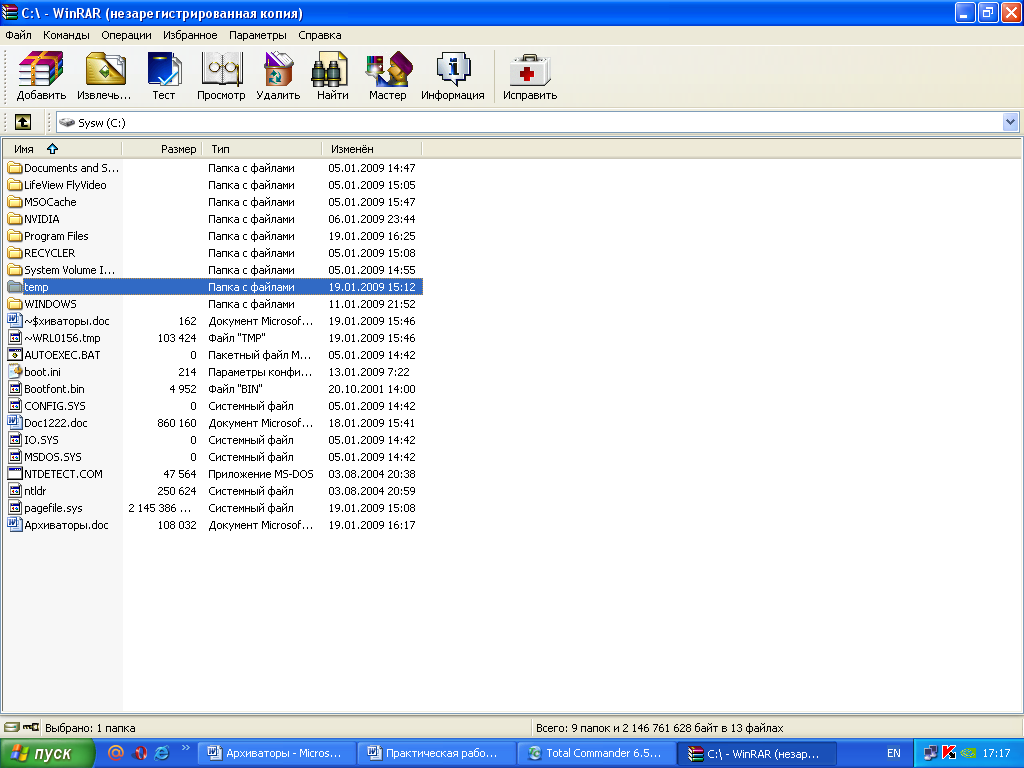The height and width of the screenshot is (768, 1024).
Task: Click the NTDETECT.COM application icon
Action: (x=14, y=473)
